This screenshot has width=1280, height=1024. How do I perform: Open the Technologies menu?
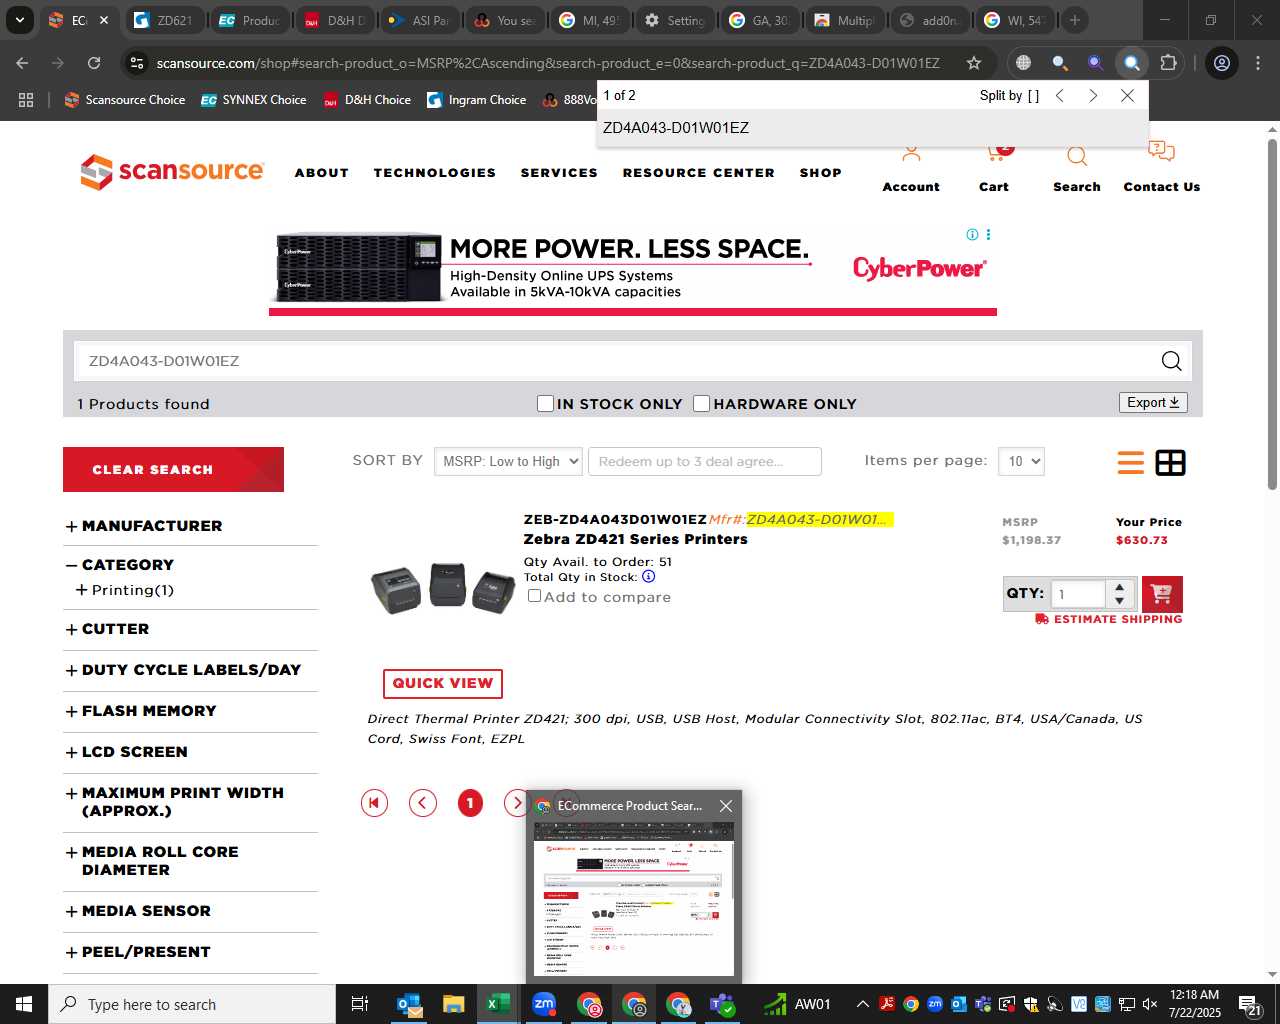click(x=434, y=173)
